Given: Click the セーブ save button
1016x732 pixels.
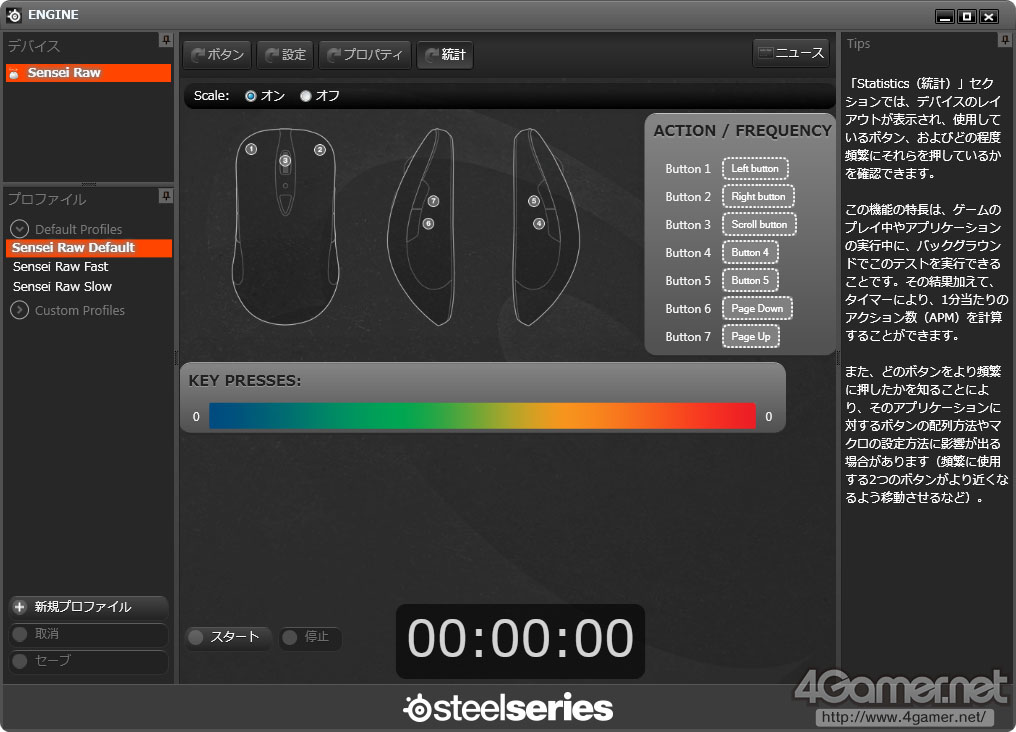Looking at the screenshot, I should point(89,661).
